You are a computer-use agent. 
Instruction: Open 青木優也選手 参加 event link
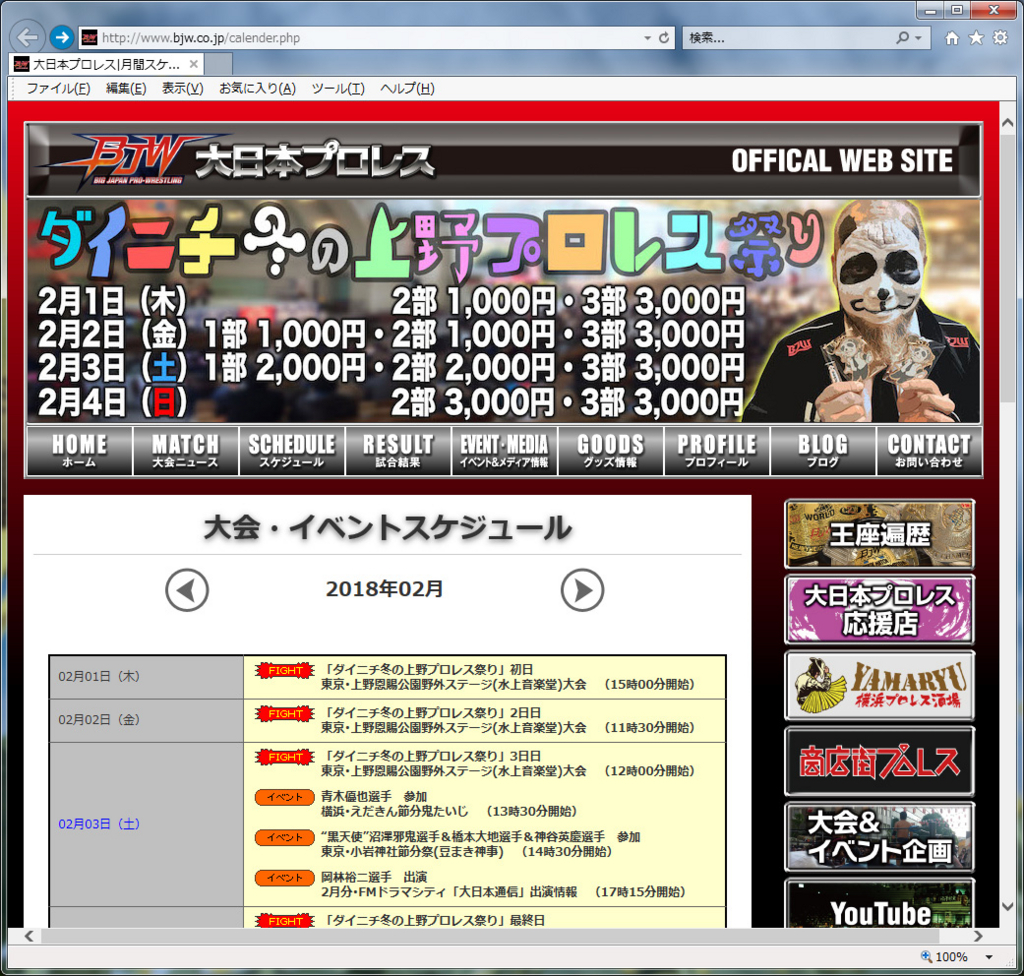pyautogui.click(x=374, y=796)
